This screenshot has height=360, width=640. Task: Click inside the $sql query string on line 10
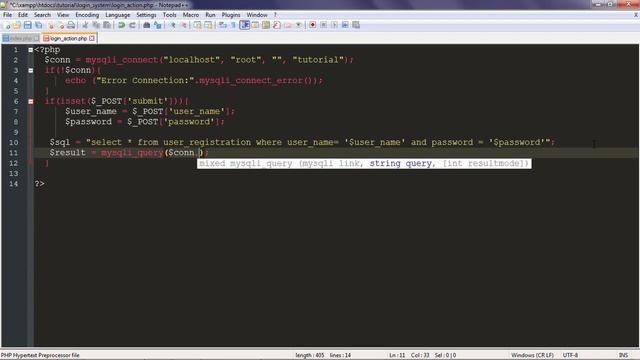pos(318,142)
